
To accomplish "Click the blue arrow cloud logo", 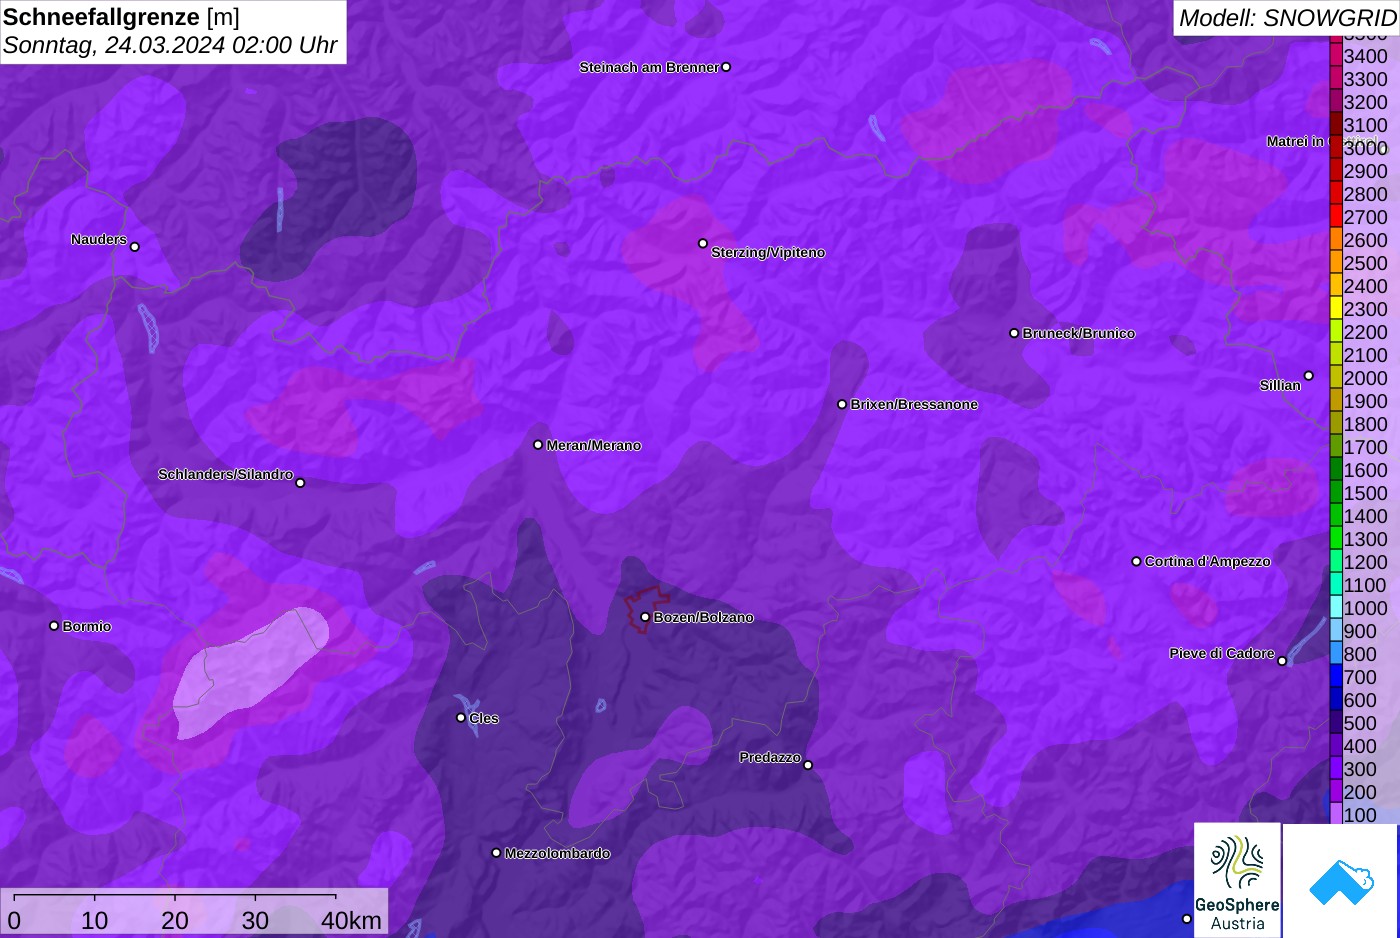I will [x=1341, y=880].
